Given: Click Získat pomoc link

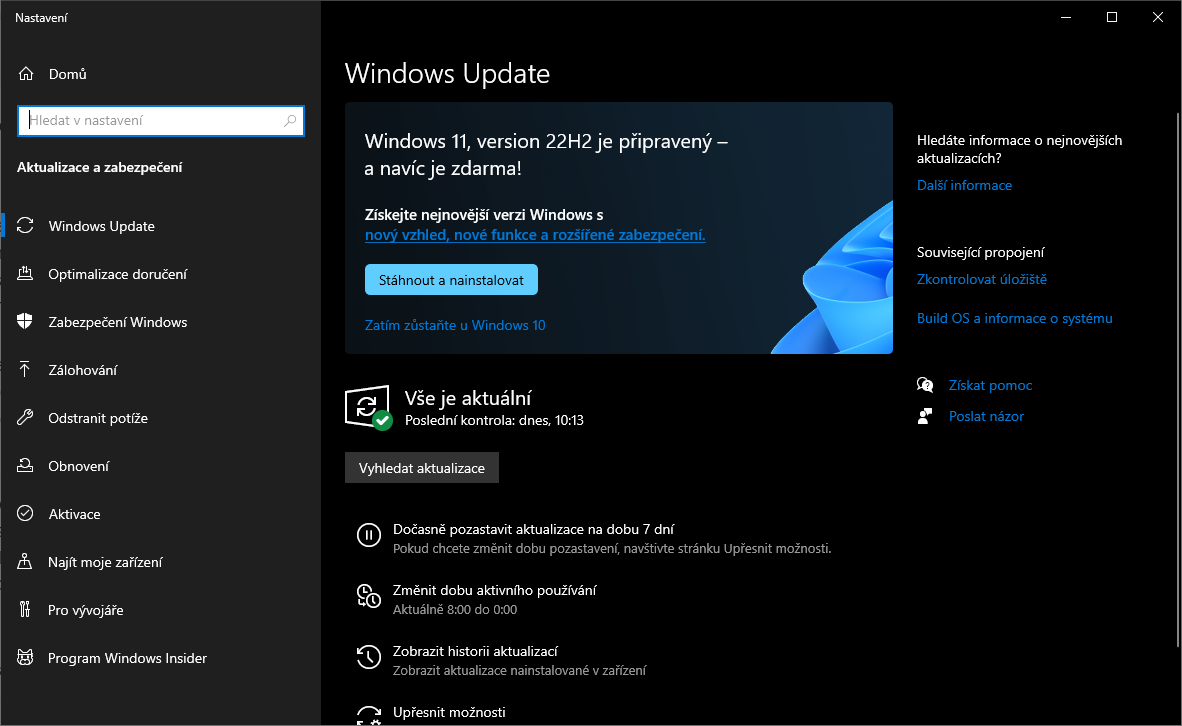Looking at the screenshot, I should [991, 385].
